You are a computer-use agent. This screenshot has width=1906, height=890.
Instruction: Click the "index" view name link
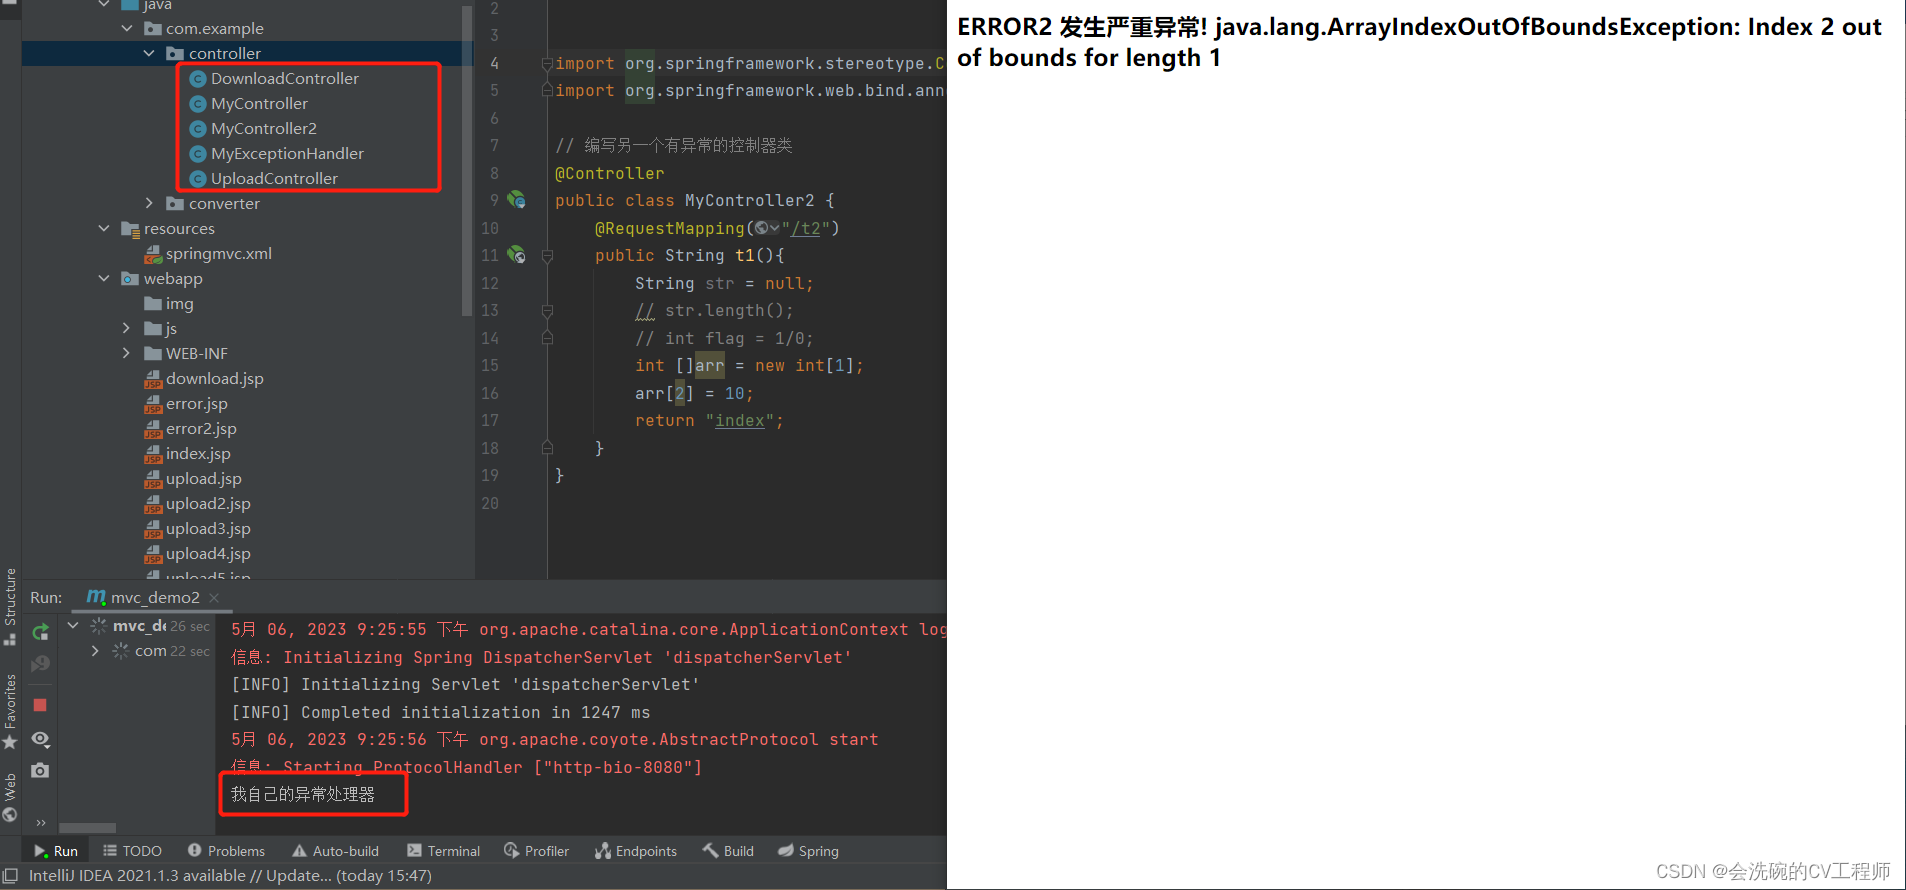[x=740, y=421]
